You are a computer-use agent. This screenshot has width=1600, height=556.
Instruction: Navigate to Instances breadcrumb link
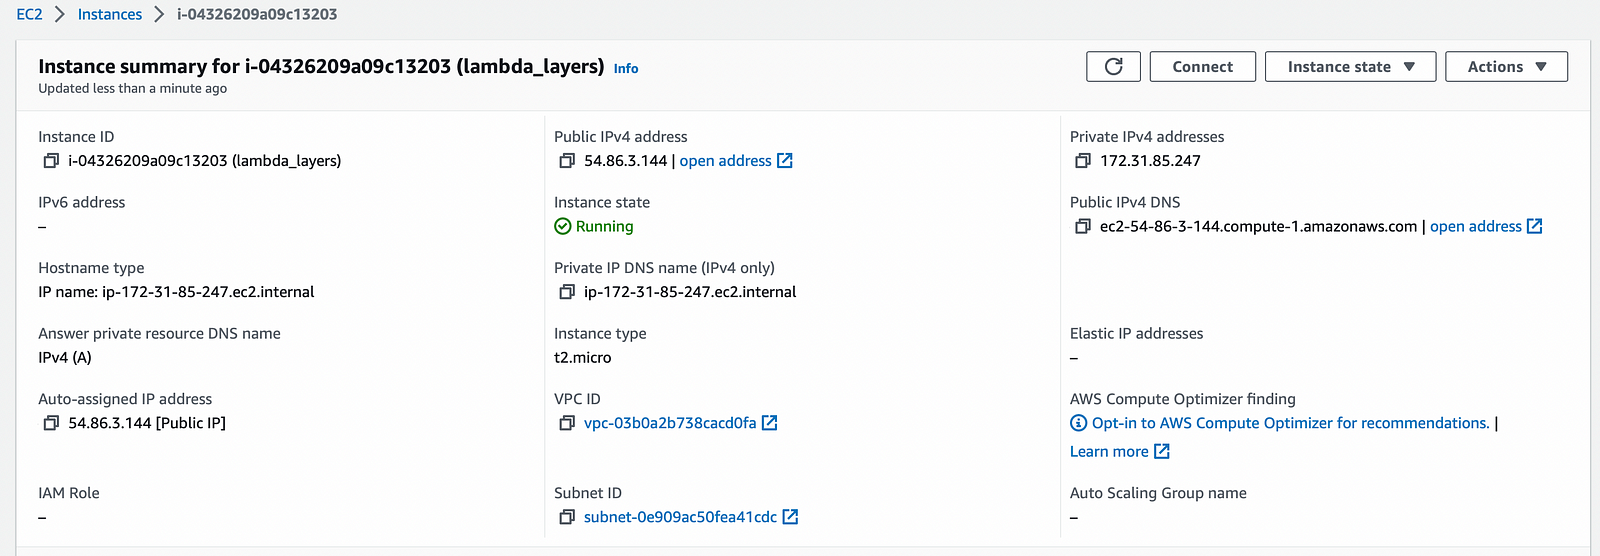[x=110, y=15]
